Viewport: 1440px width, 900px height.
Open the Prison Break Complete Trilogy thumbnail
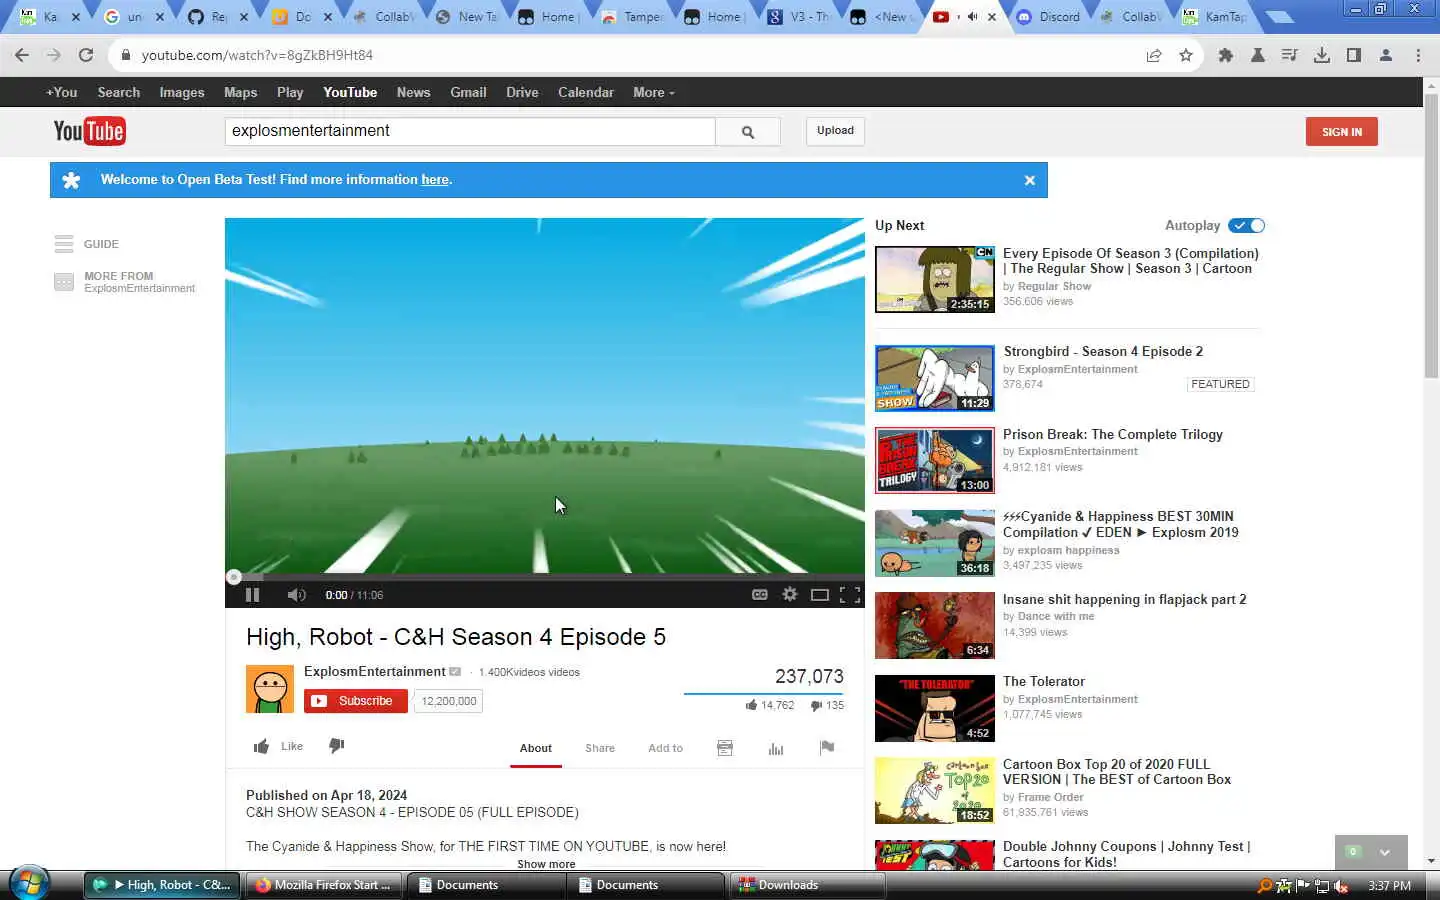point(935,461)
